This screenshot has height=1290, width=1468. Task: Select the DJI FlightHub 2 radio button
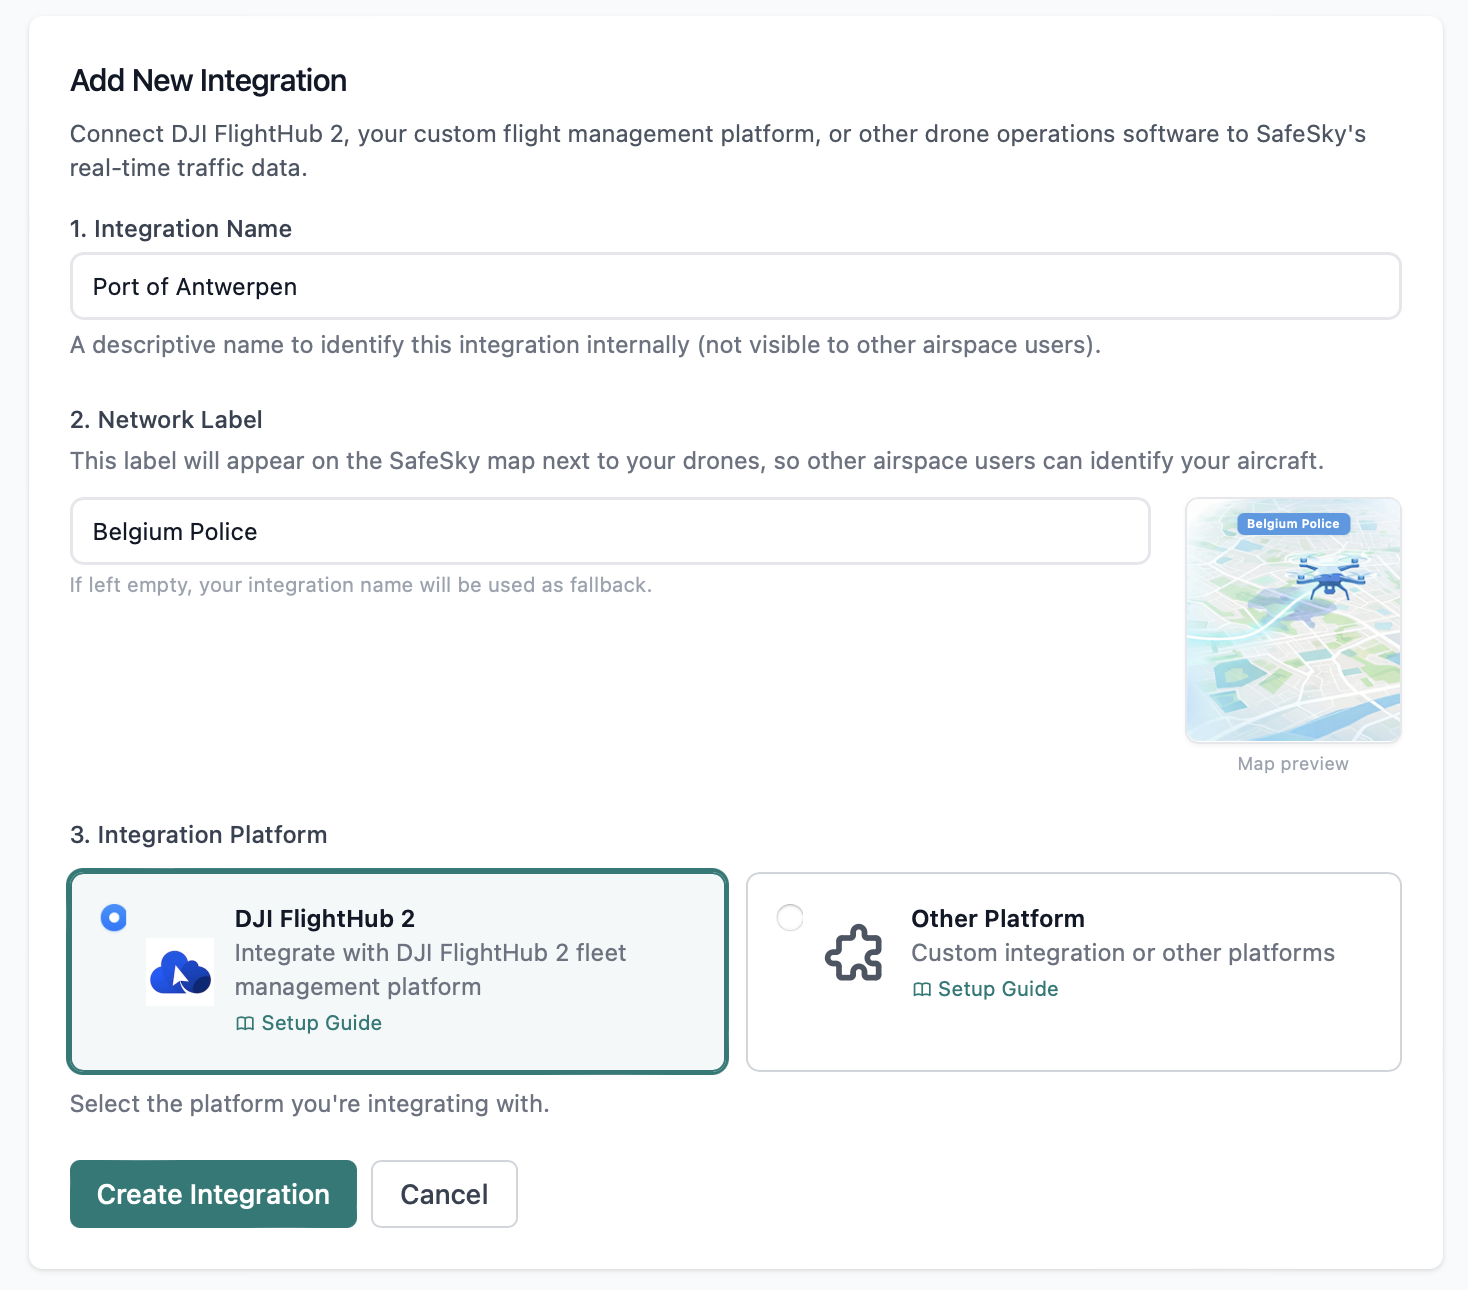[114, 917]
